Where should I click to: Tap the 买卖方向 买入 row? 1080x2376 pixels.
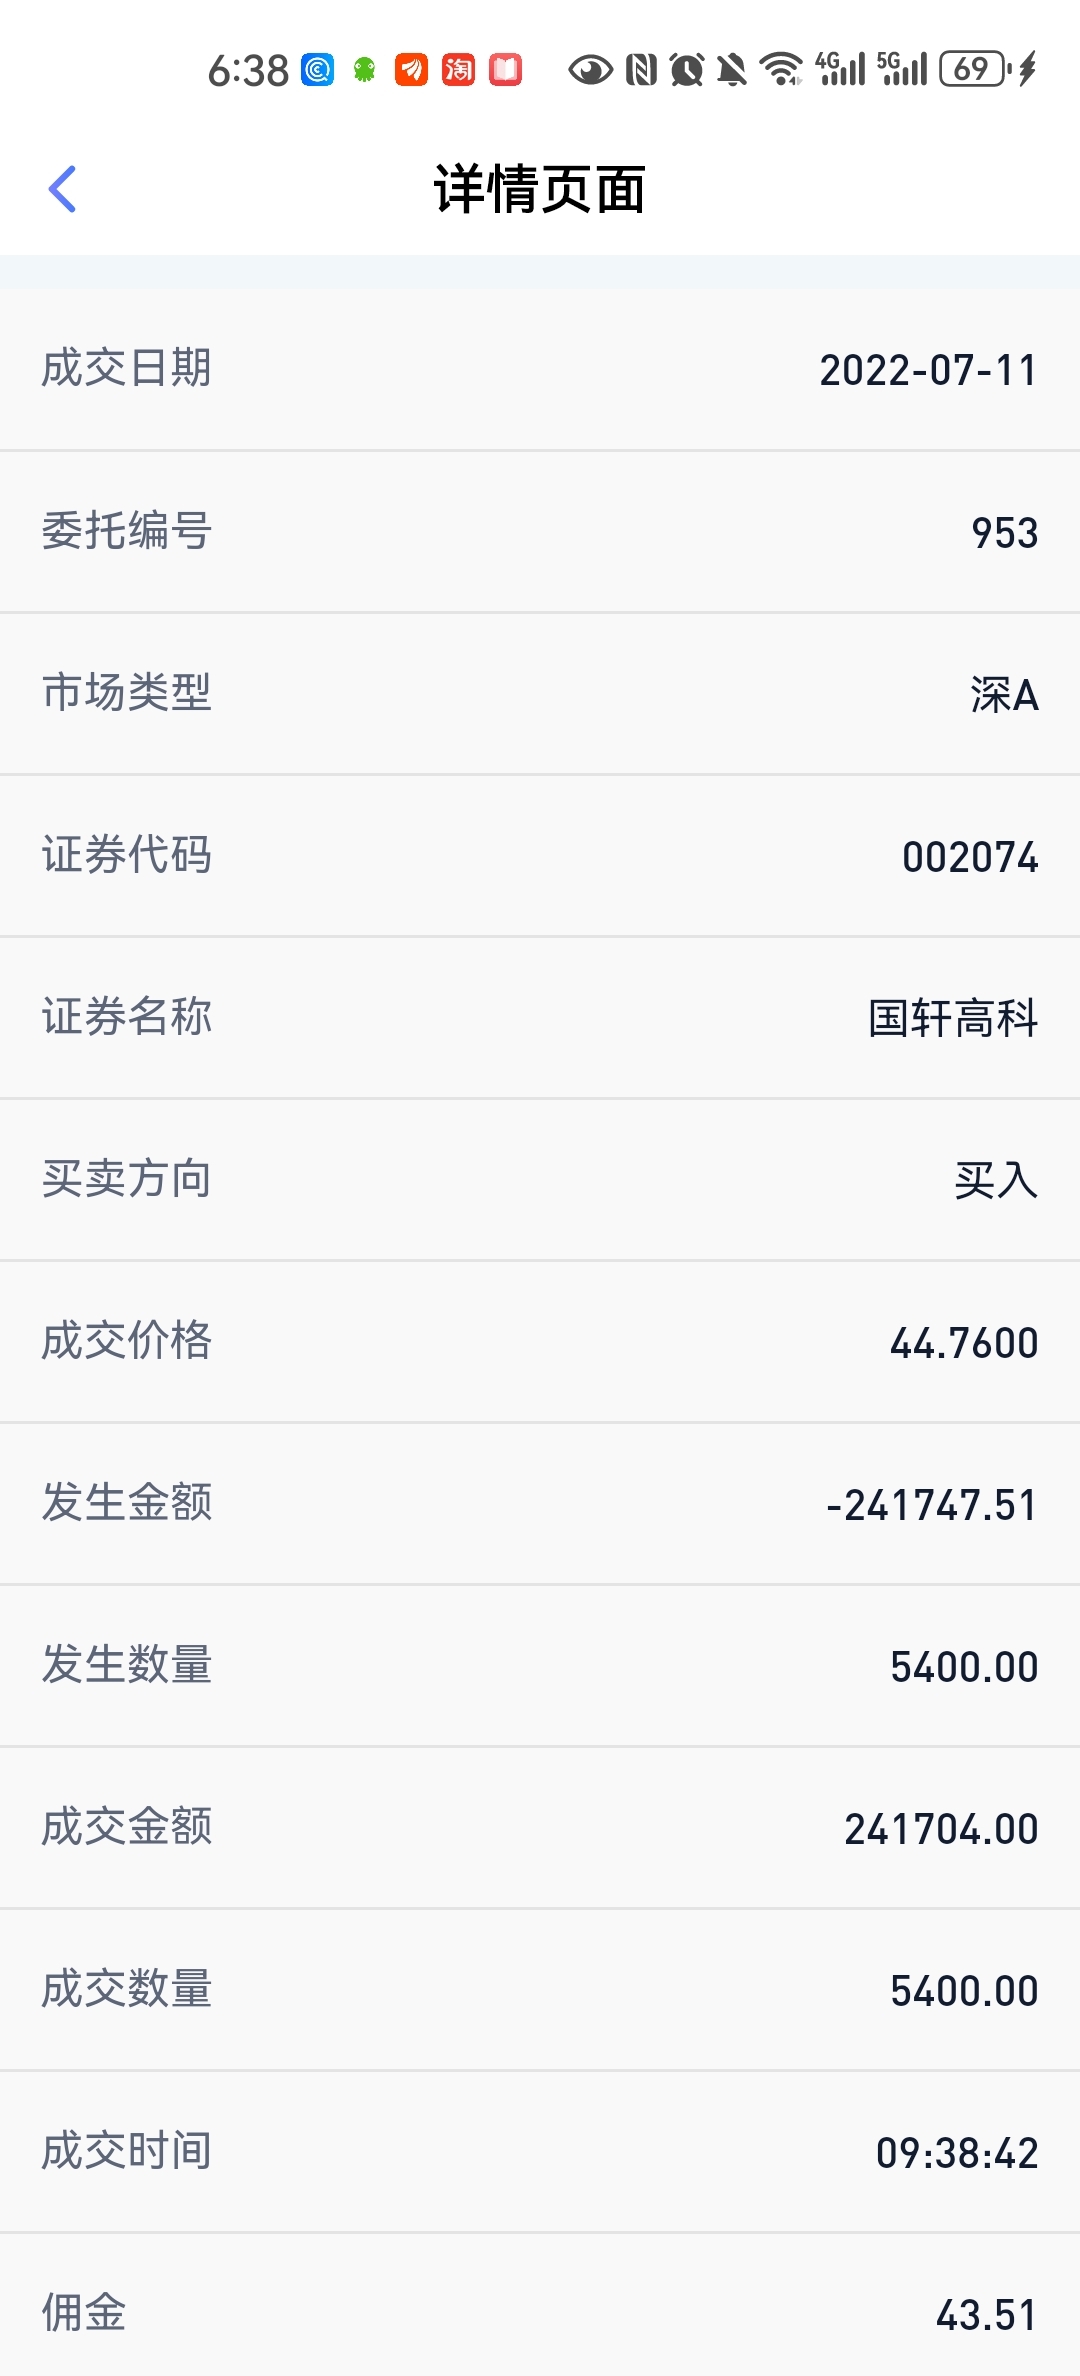click(540, 1180)
